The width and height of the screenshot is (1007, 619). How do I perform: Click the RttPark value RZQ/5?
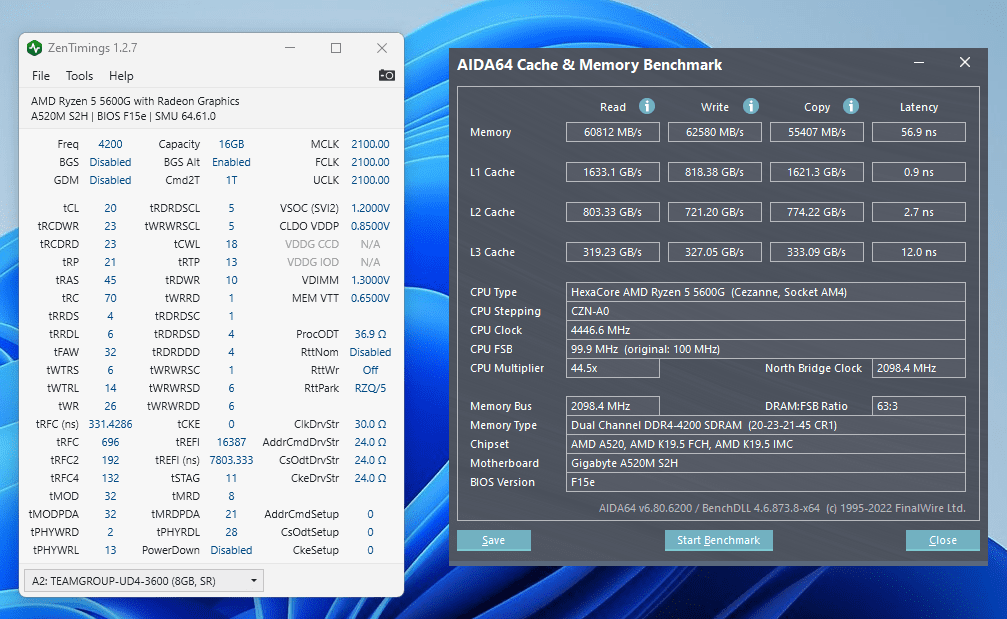(370, 388)
